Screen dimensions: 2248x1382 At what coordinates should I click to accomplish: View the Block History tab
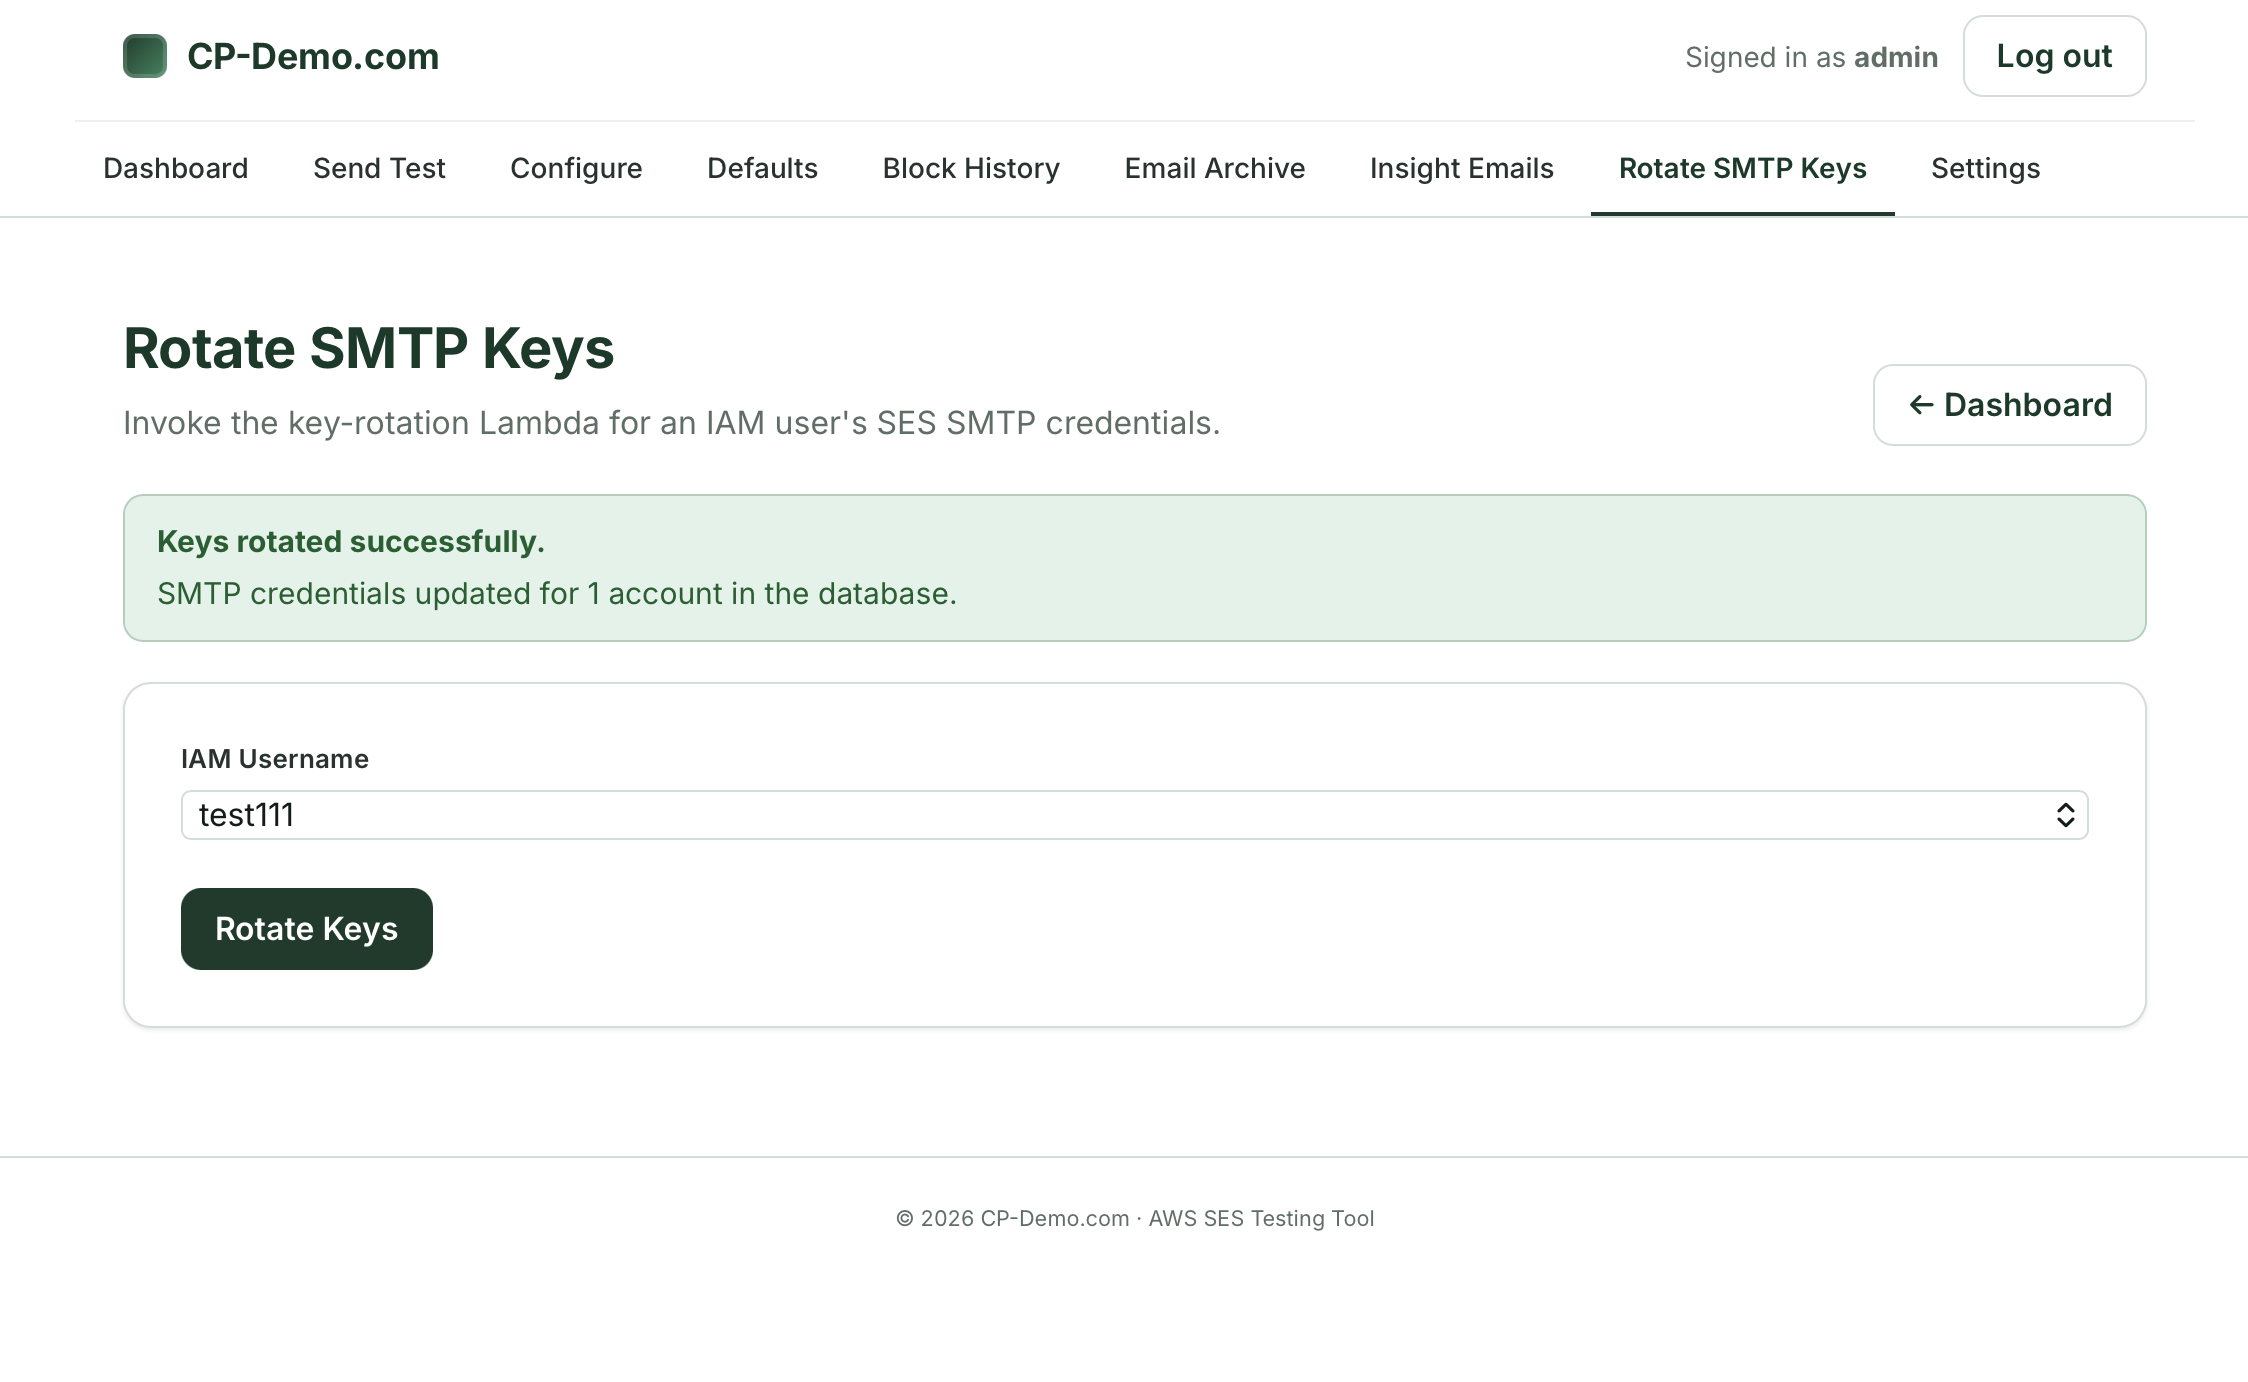(x=971, y=168)
